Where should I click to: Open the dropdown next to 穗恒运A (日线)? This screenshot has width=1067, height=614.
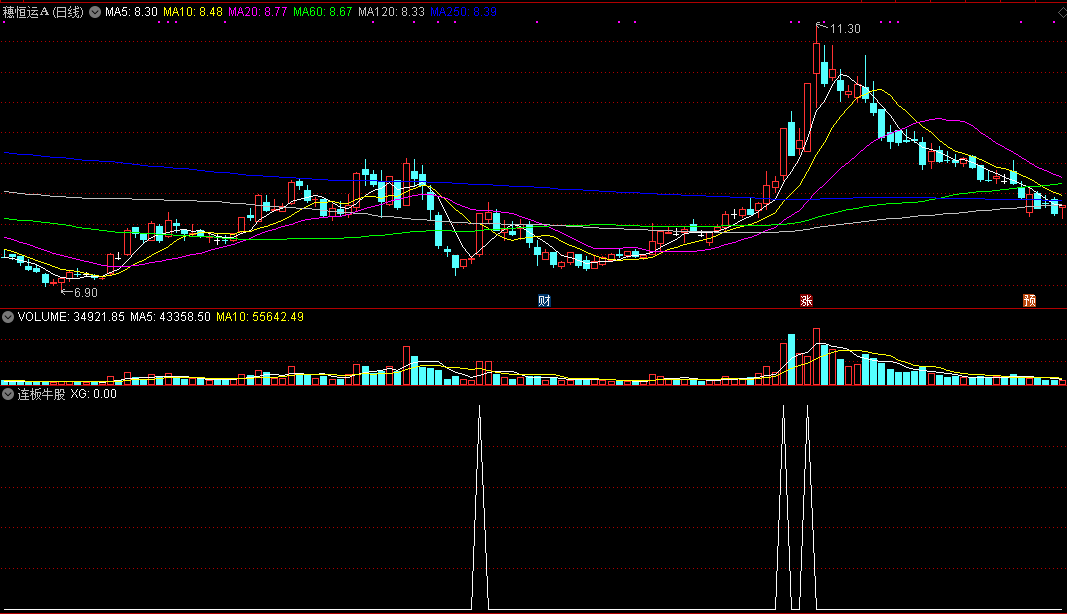pyautogui.click(x=95, y=12)
